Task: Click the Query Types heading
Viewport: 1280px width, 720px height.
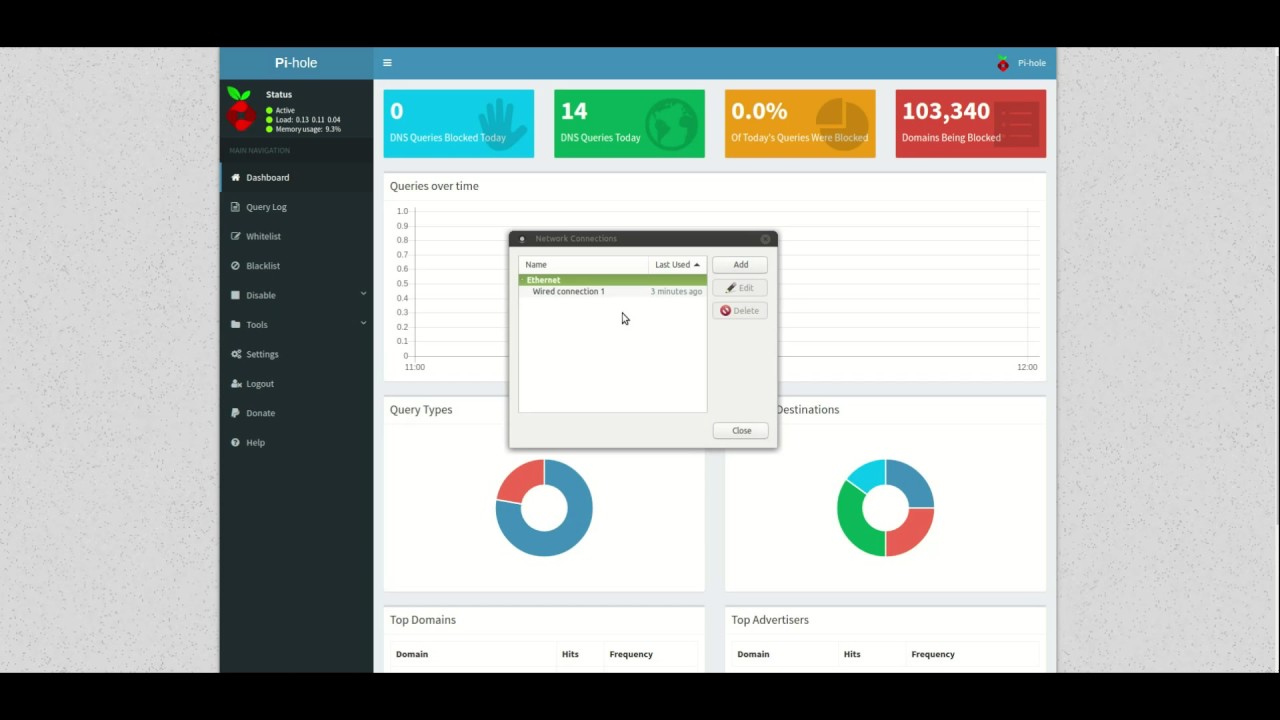Action: (421, 410)
